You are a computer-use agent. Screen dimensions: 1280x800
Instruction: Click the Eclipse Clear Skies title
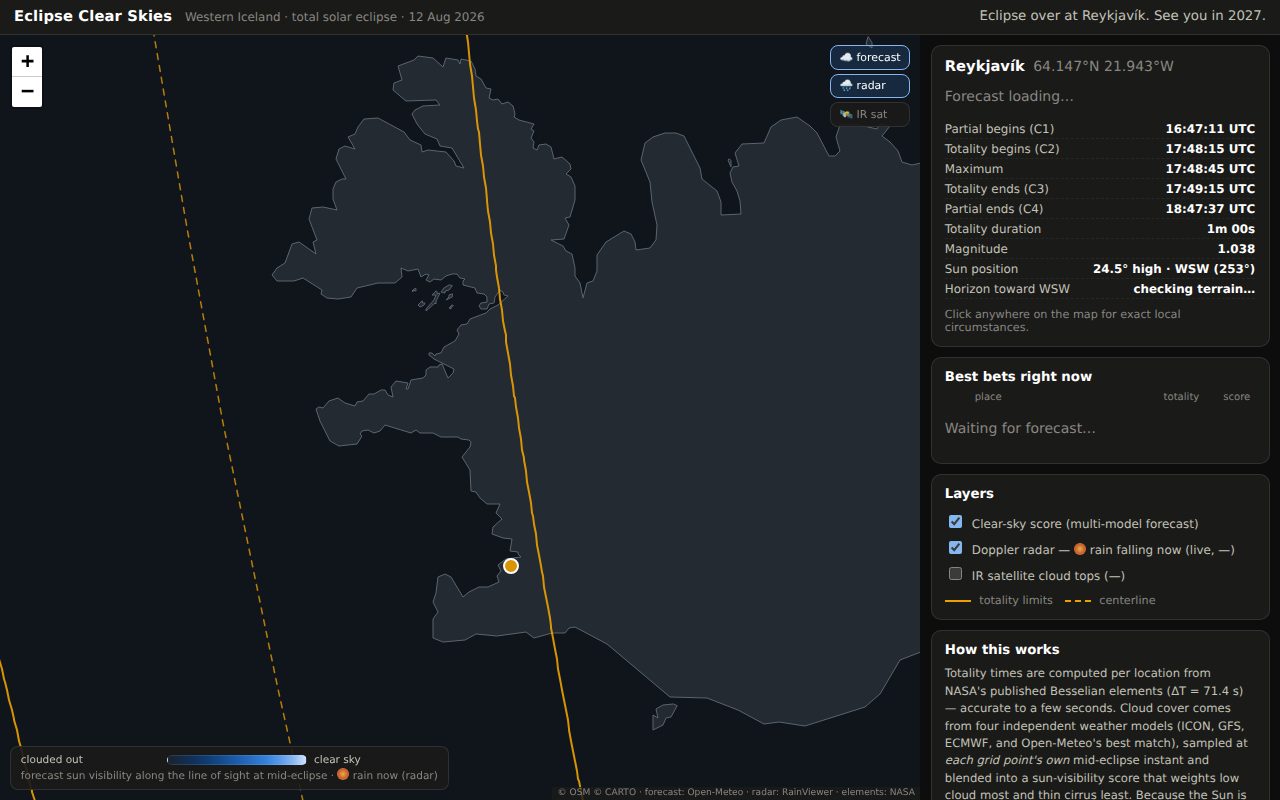pos(93,16)
